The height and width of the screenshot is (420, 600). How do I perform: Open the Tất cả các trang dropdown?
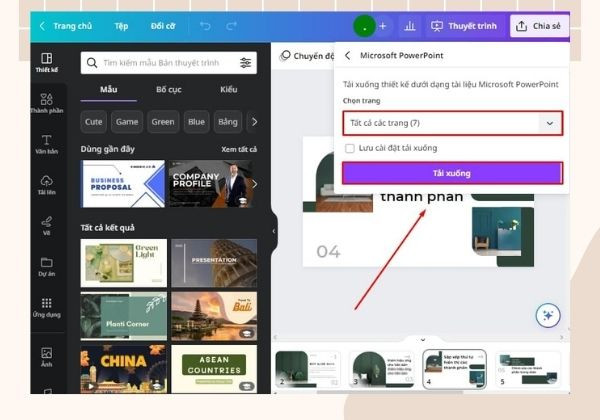pos(453,123)
